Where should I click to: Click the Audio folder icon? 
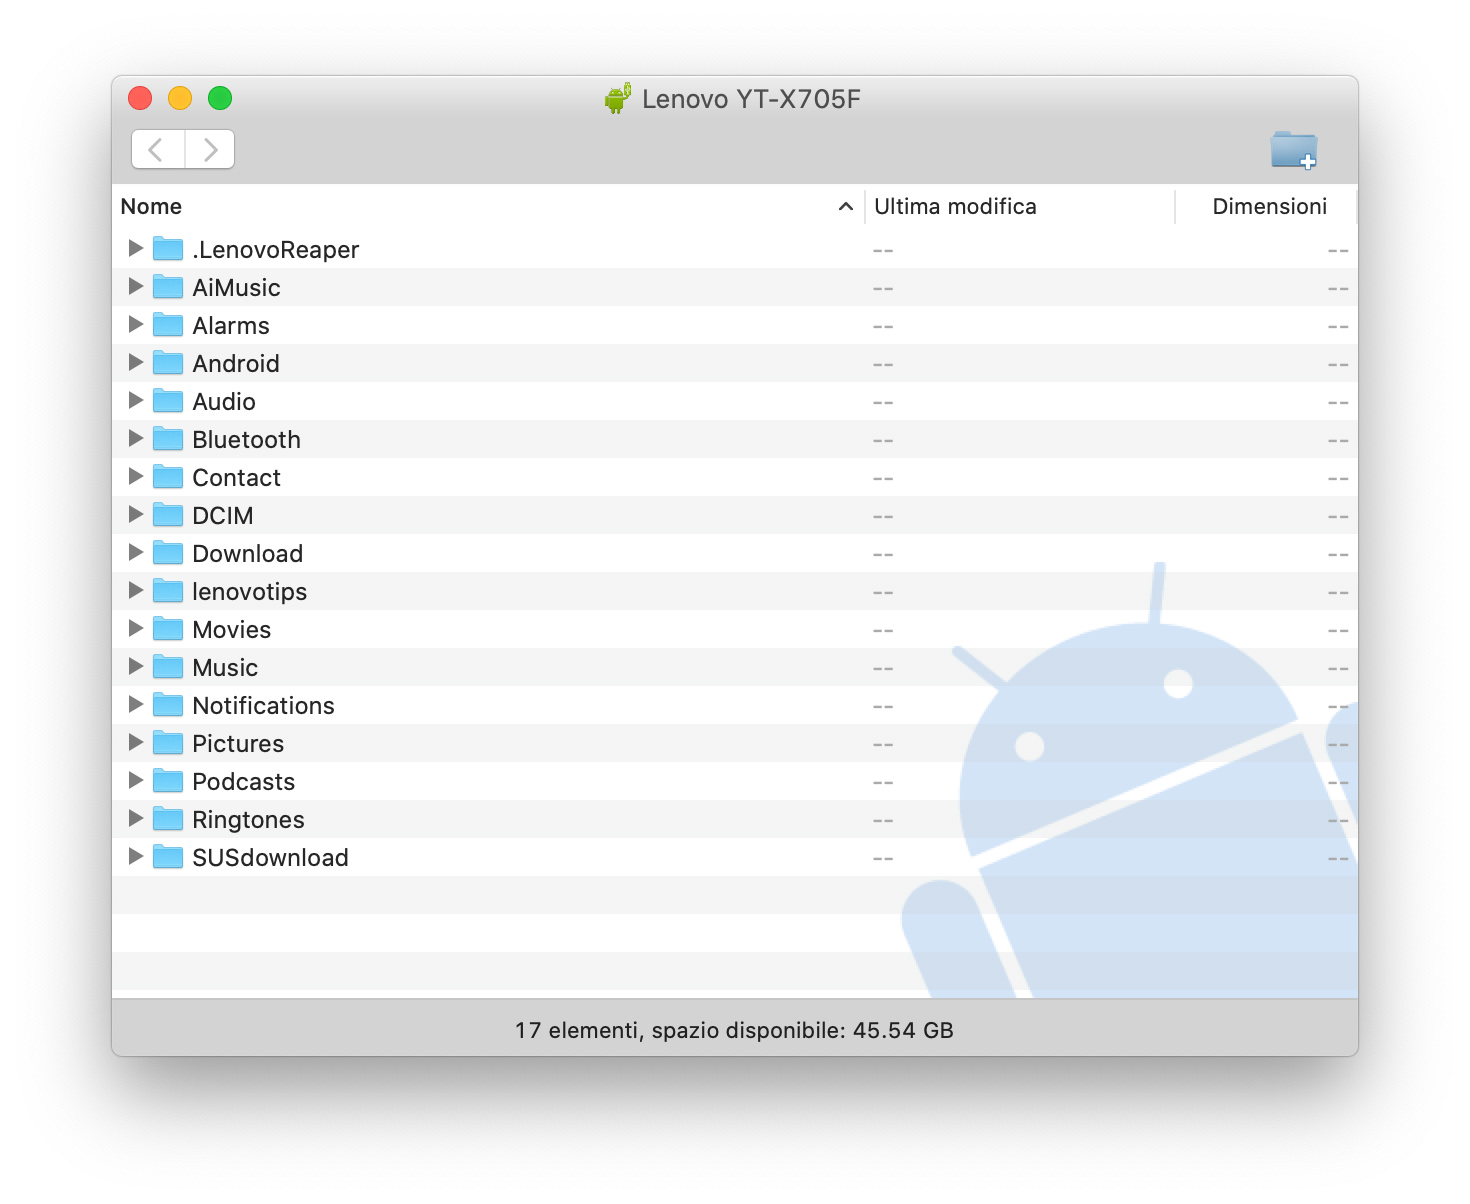coord(168,400)
